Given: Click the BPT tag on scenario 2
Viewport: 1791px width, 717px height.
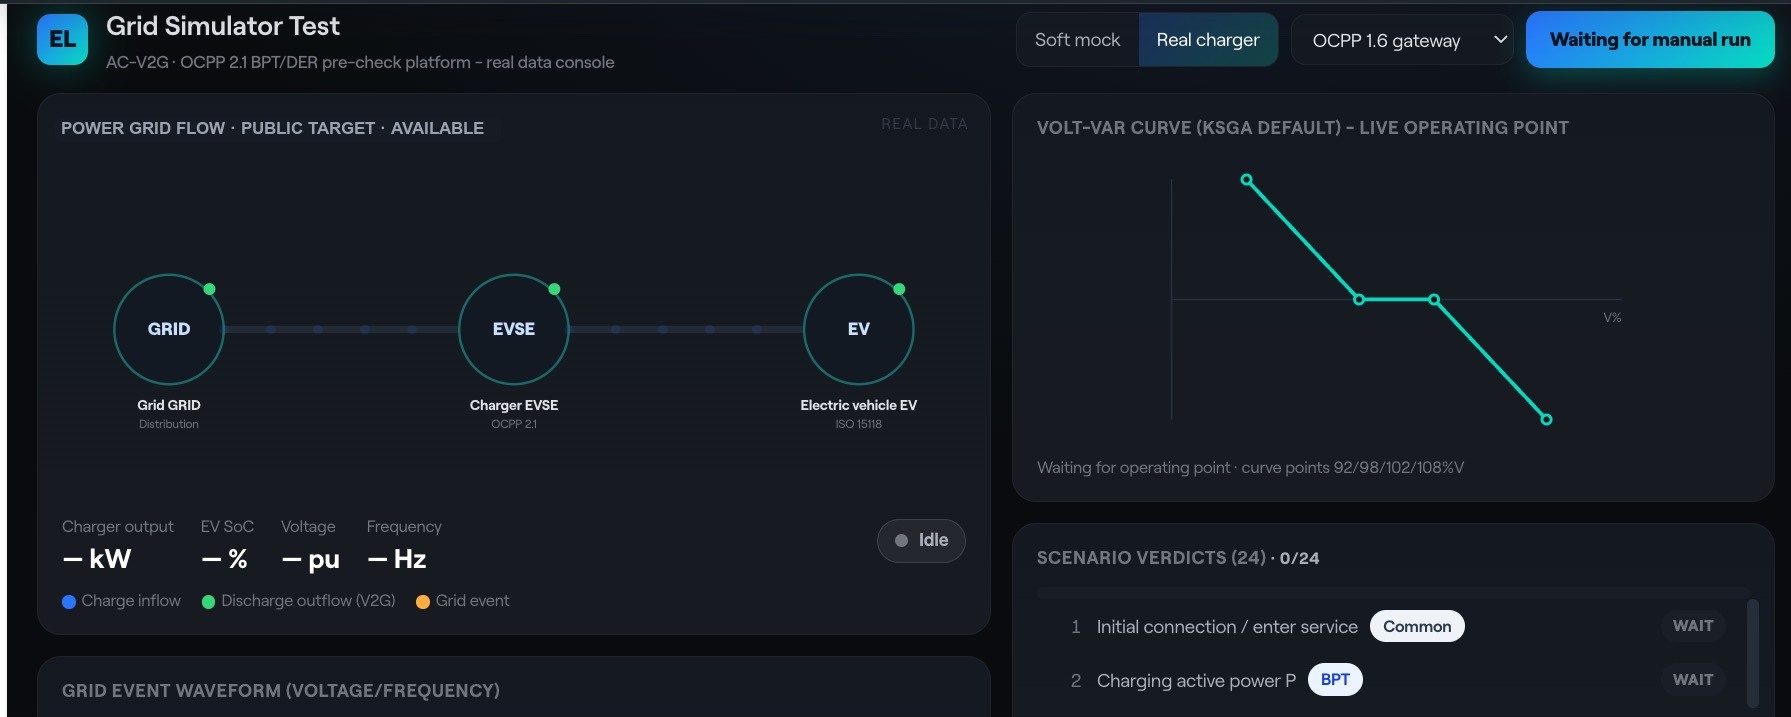Looking at the screenshot, I should tap(1335, 680).
